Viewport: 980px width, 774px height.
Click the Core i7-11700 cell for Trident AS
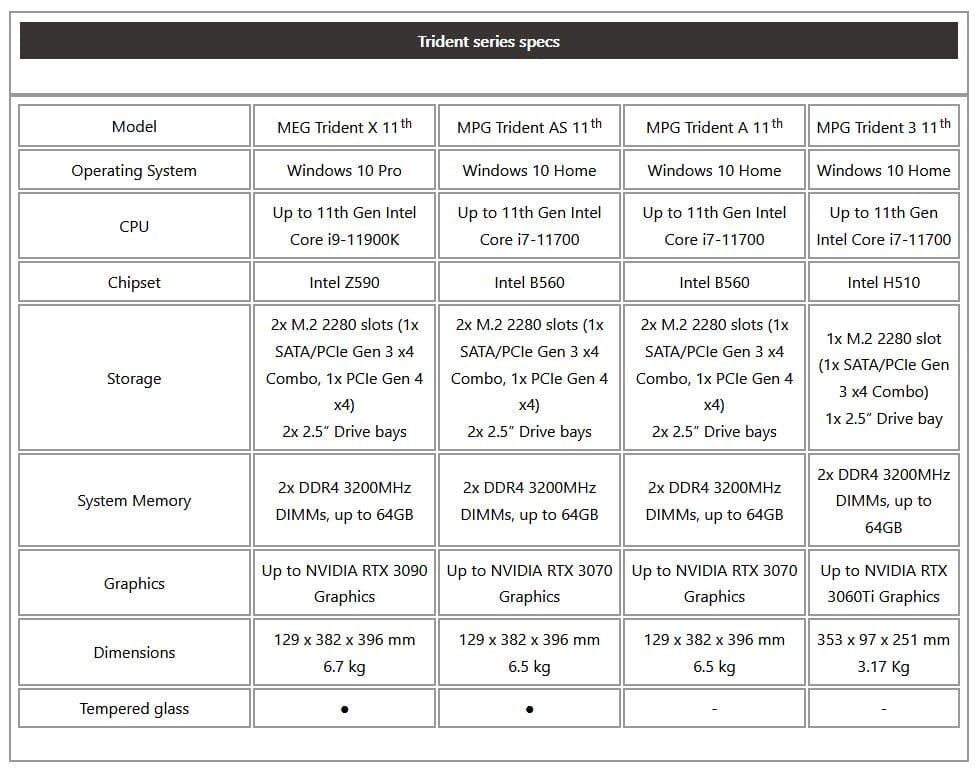[529, 226]
